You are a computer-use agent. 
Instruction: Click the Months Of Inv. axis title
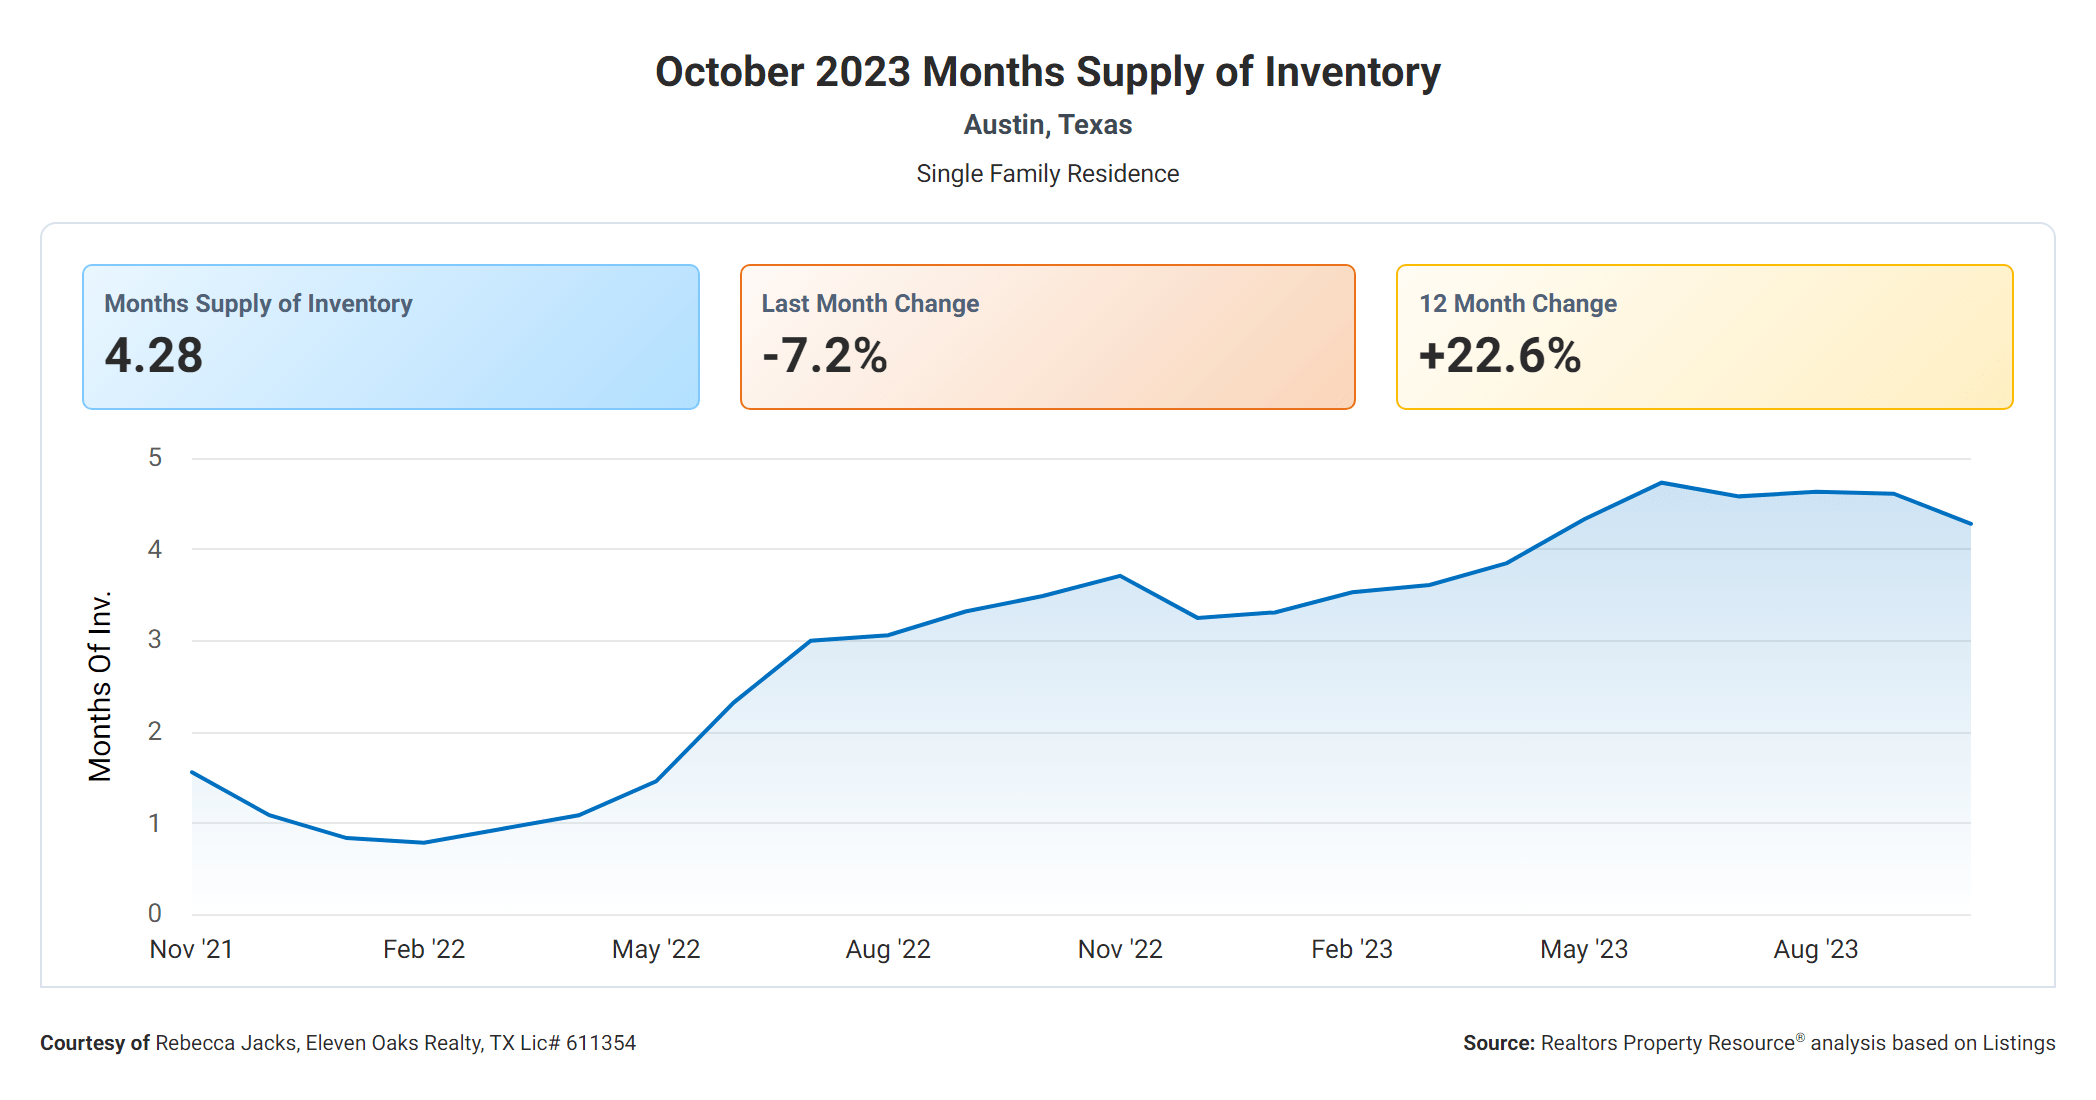[100, 686]
